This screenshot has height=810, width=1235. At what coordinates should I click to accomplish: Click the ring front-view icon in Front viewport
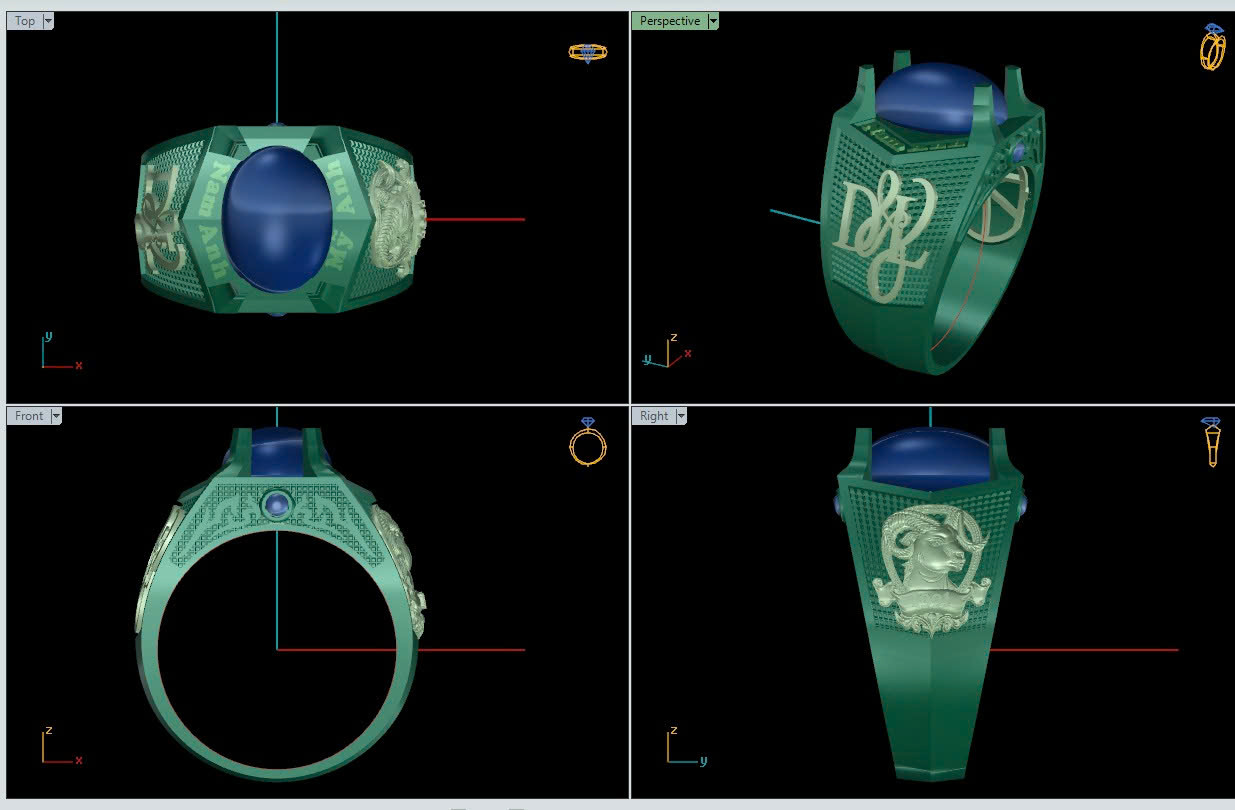pyautogui.click(x=587, y=442)
